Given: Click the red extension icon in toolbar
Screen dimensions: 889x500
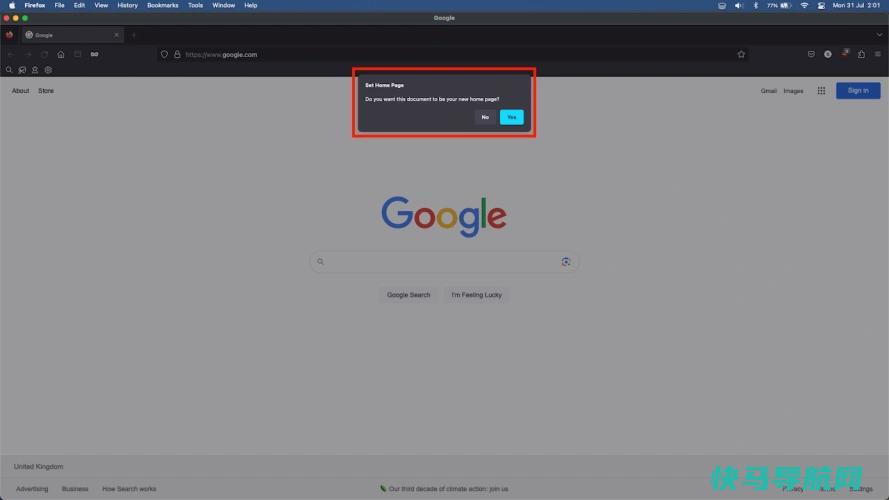Looking at the screenshot, I should click(845, 53).
